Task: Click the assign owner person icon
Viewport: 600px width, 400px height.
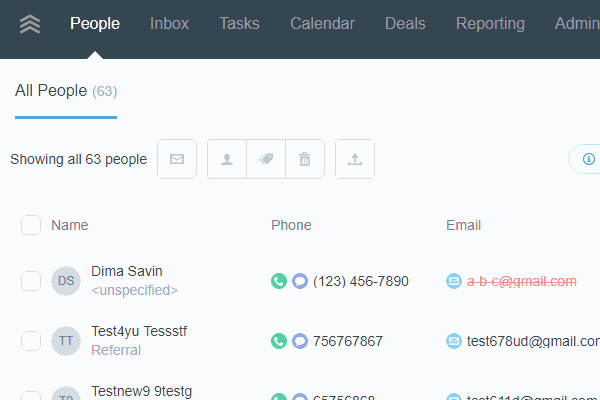Action: [x=227, y=159]
